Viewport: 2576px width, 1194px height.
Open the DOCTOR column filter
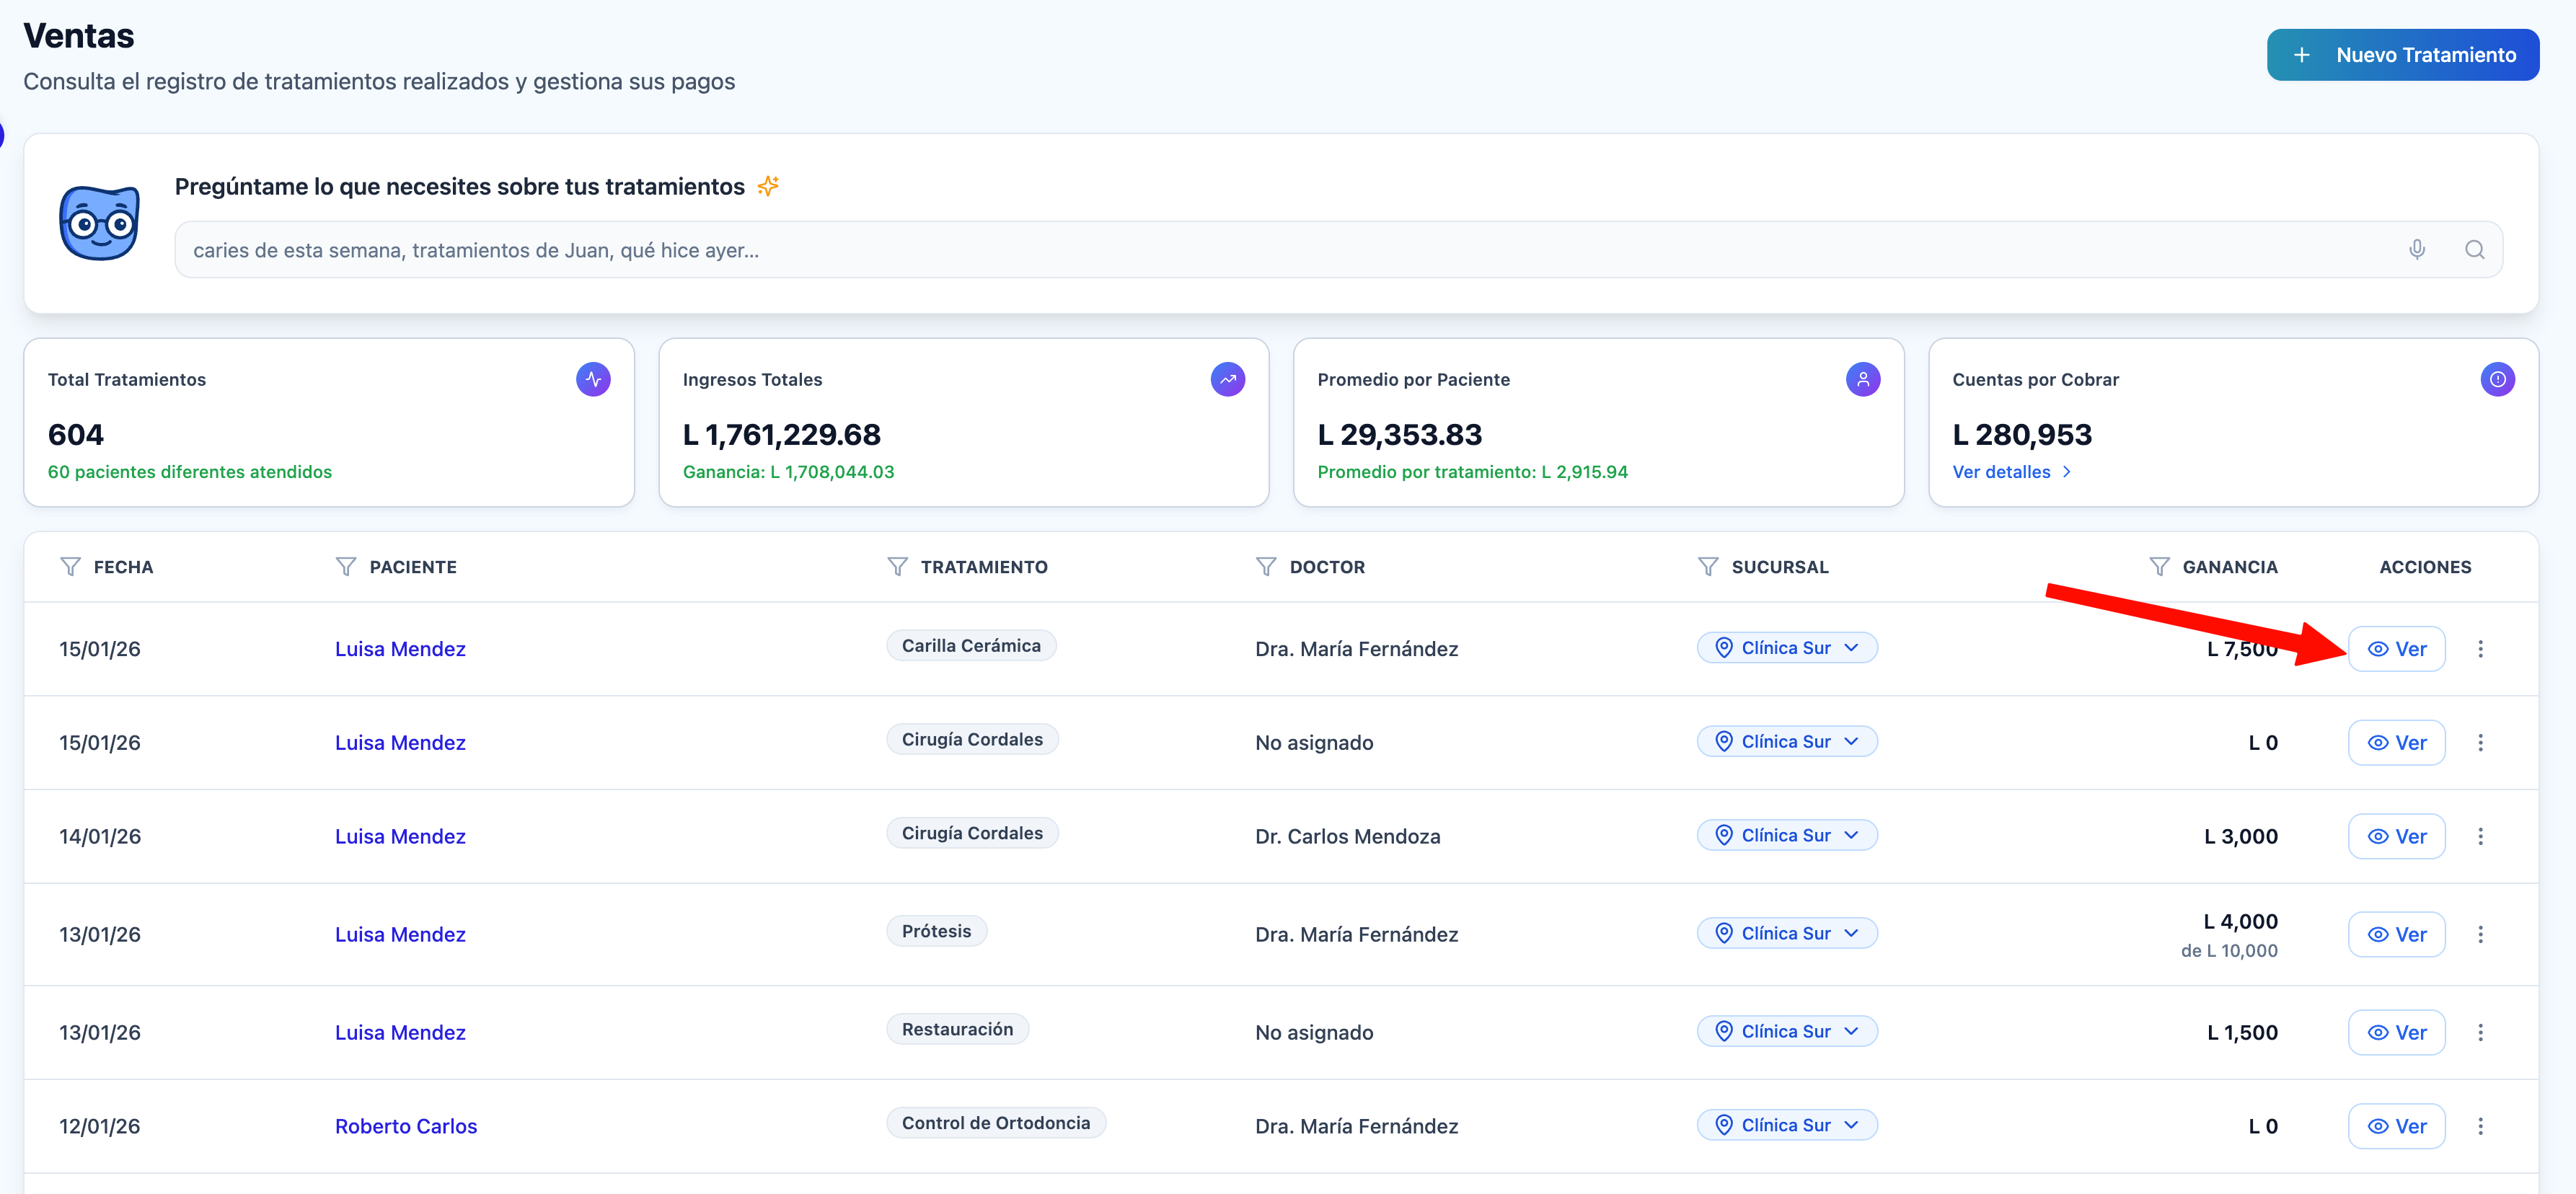[1266, 567]
